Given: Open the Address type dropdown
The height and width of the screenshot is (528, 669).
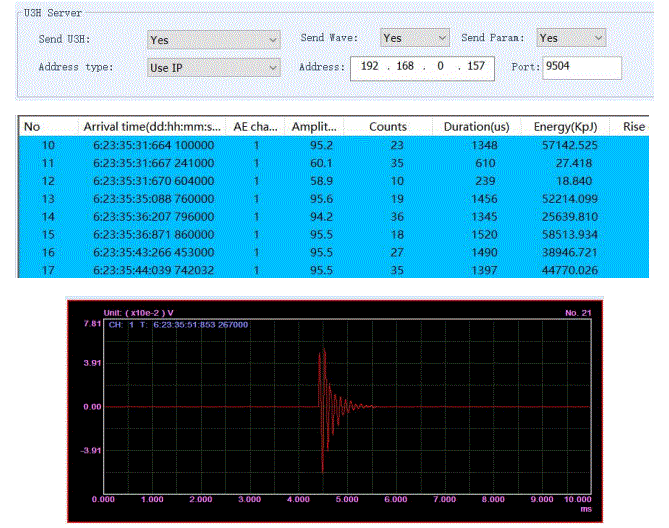Looking at the screenshot, I should [x=213, y=67].
